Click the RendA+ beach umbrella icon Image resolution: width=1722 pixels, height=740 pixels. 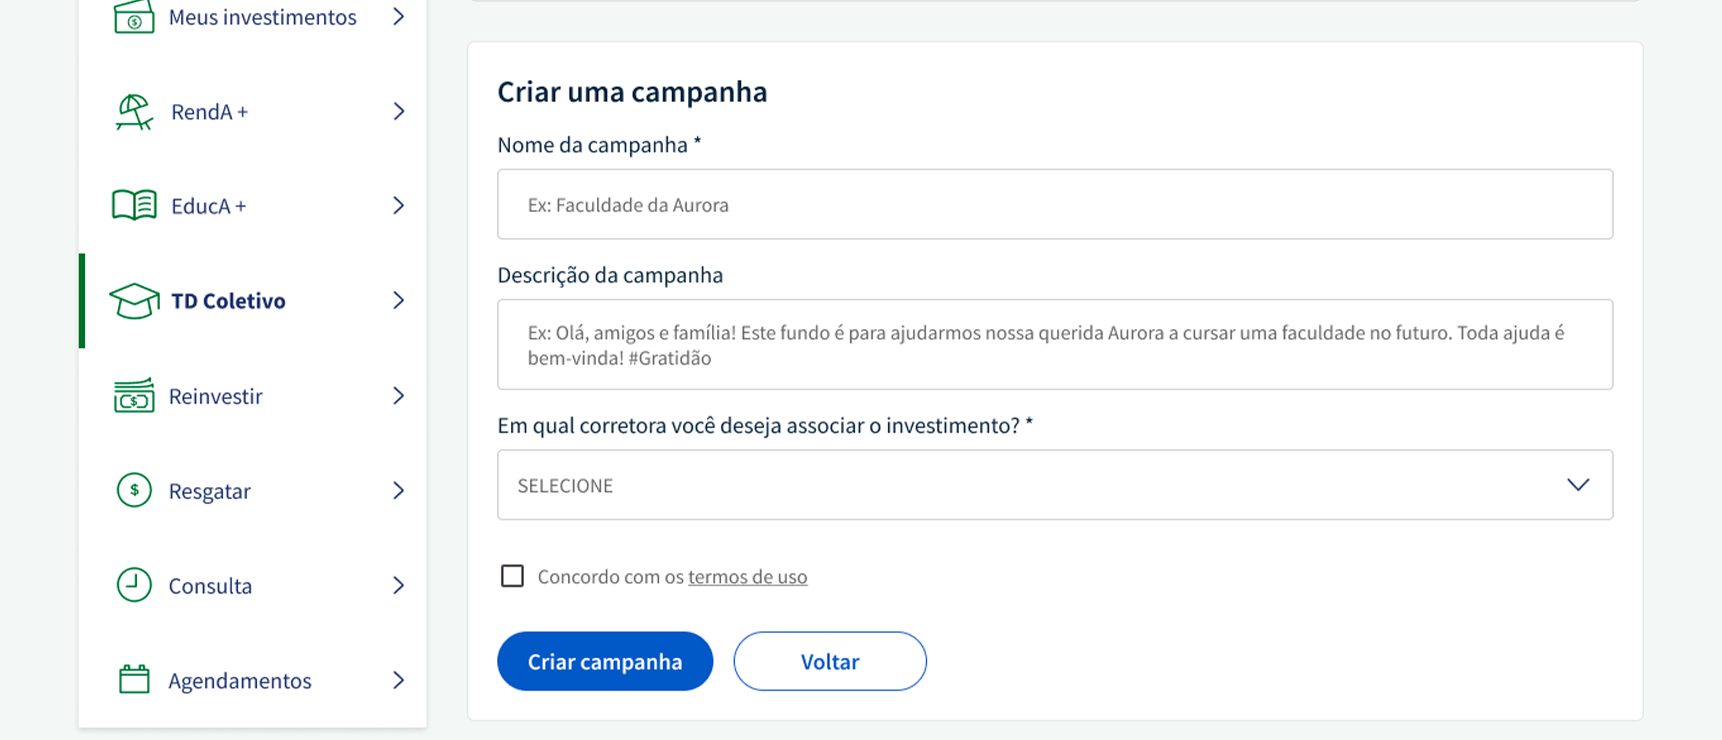tap(134, 112)
